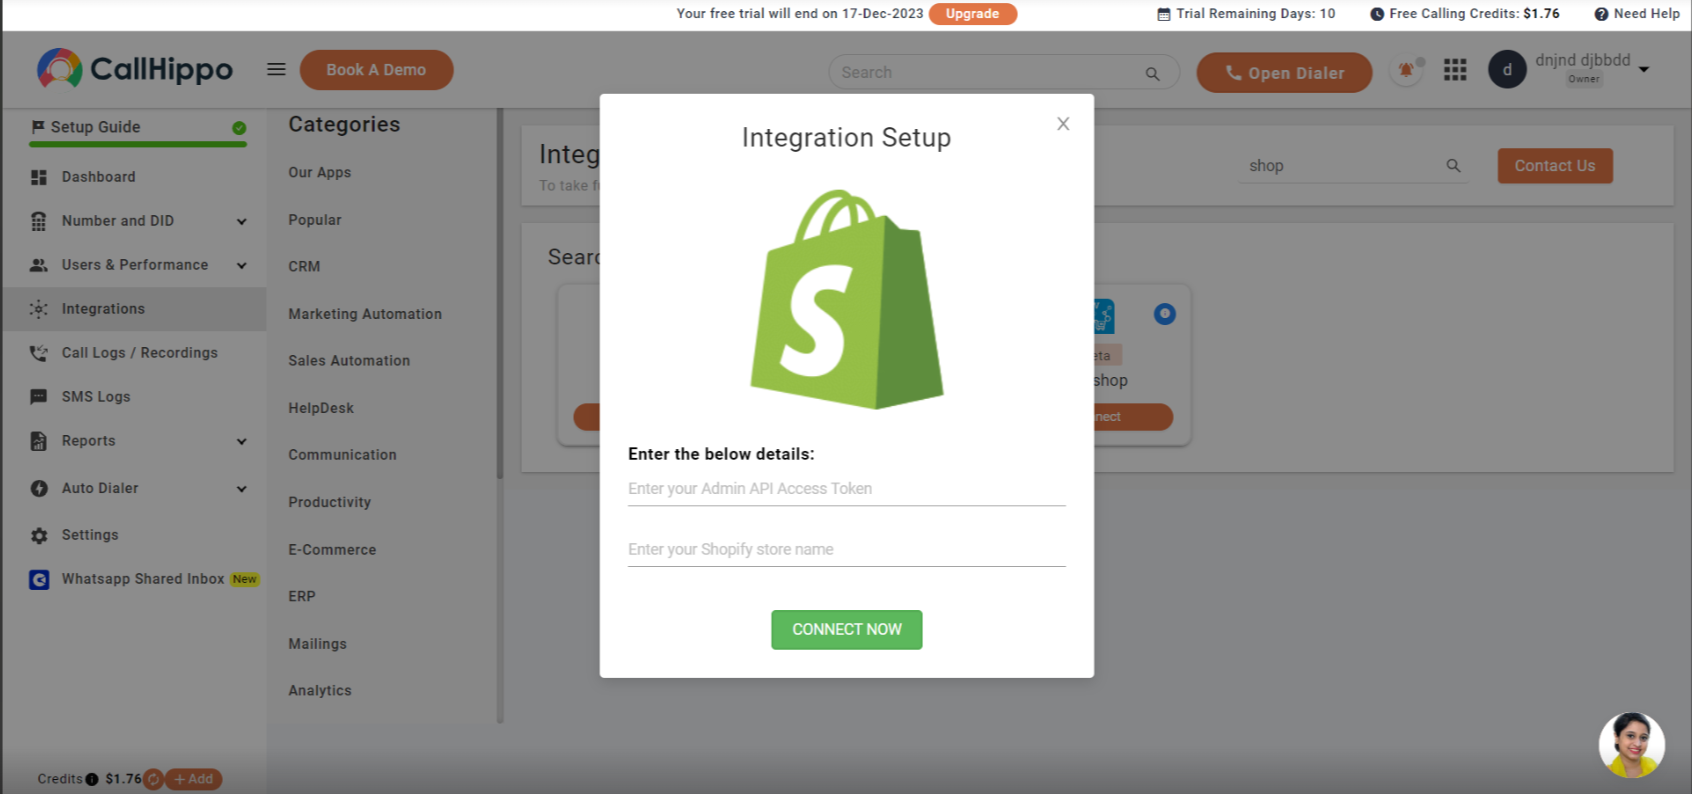Click the Trial Remaining Days calendar icon
The image size is (1692, 794).
point(1164,14)
